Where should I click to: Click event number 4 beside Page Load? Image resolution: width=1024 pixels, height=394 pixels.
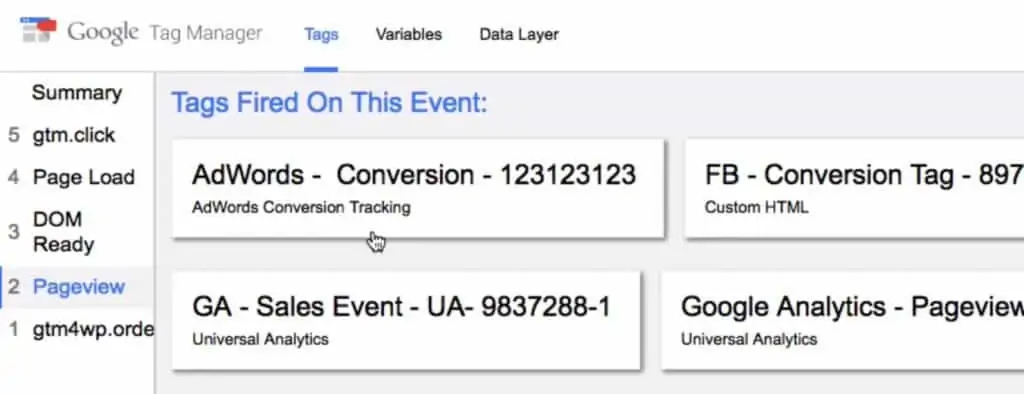[x=14, y=177]
